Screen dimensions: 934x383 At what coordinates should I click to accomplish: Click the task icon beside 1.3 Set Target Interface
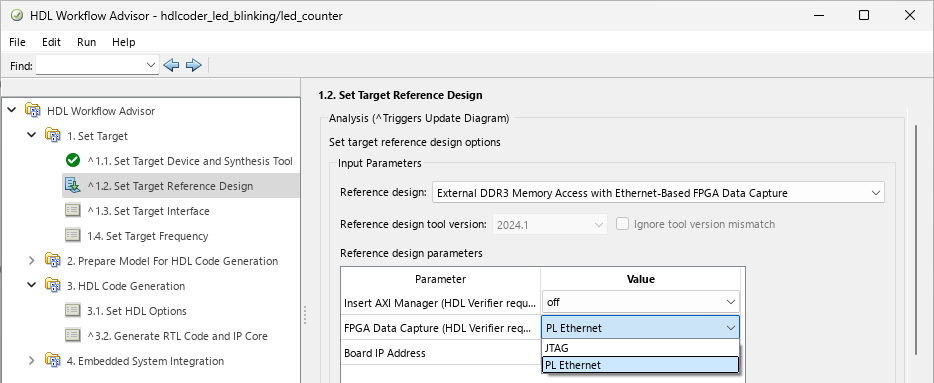[x=73, y=211]
